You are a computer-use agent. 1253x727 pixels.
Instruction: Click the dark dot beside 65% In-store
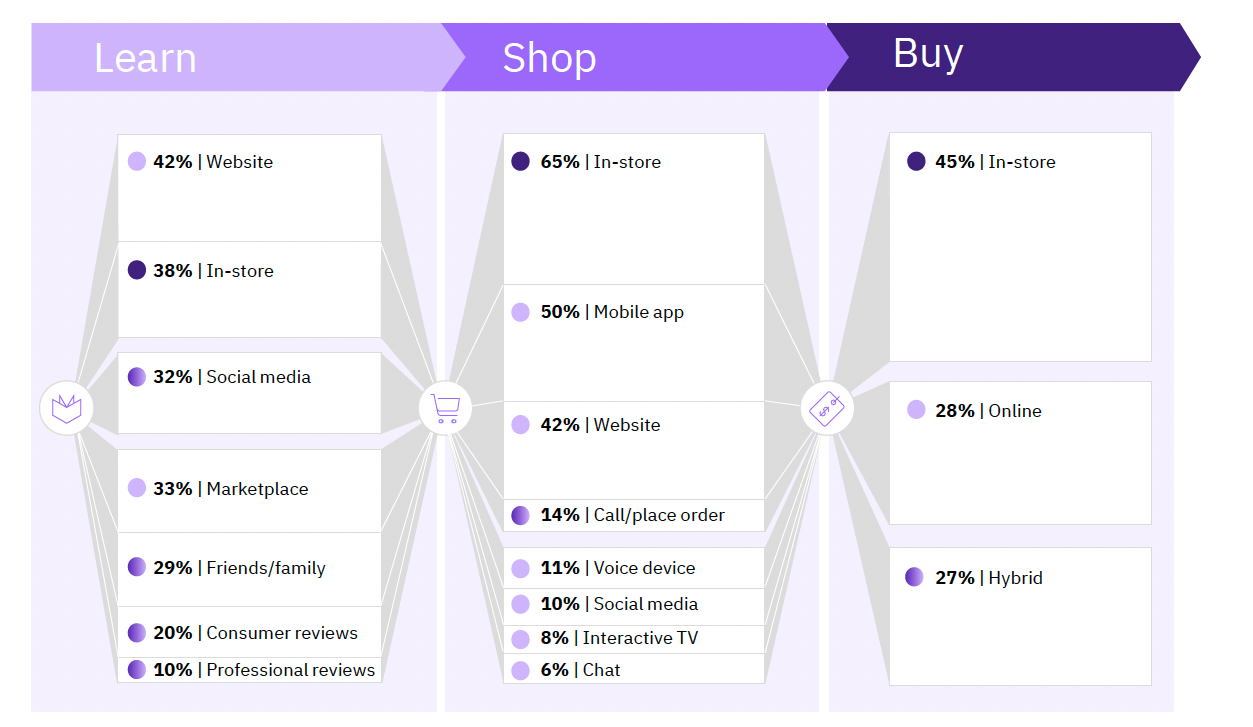520,162
